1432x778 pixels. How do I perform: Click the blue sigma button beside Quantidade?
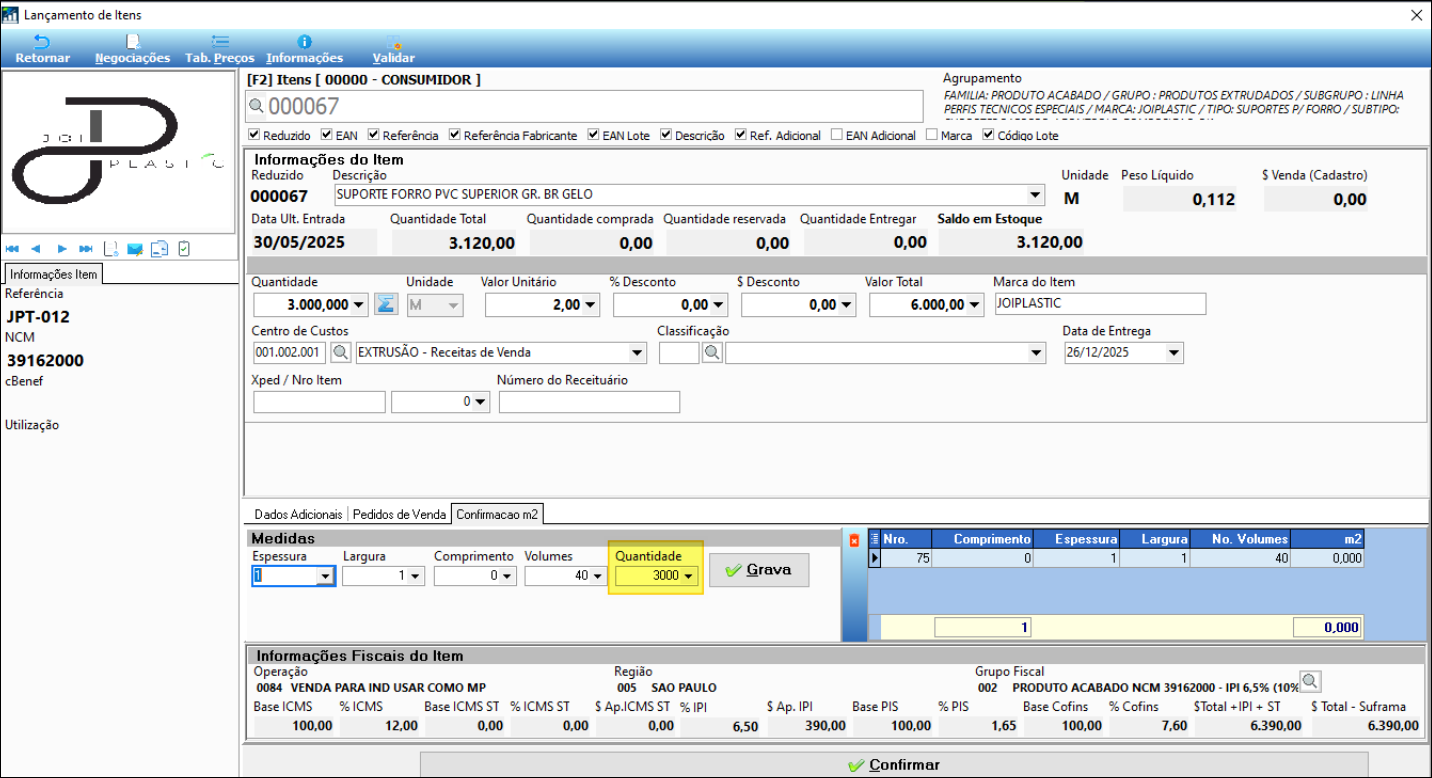coord(385,304)
